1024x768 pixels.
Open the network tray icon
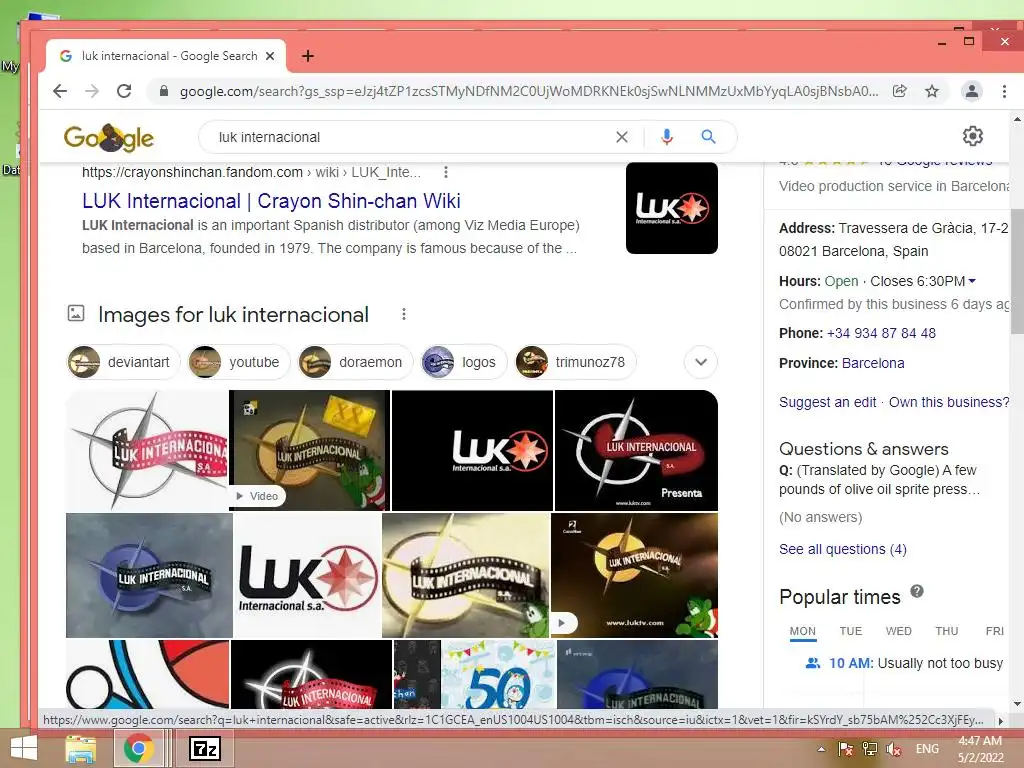click(x=869, y=749)
